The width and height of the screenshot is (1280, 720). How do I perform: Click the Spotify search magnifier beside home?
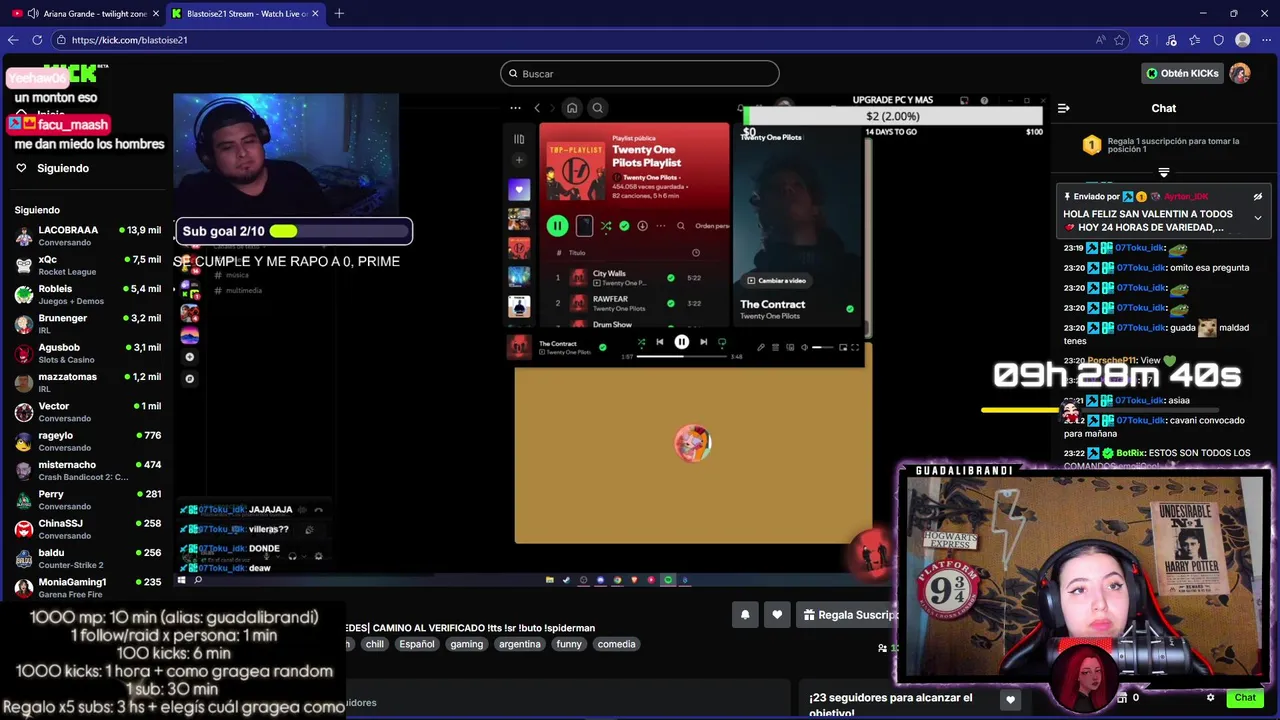coord(598,108)
